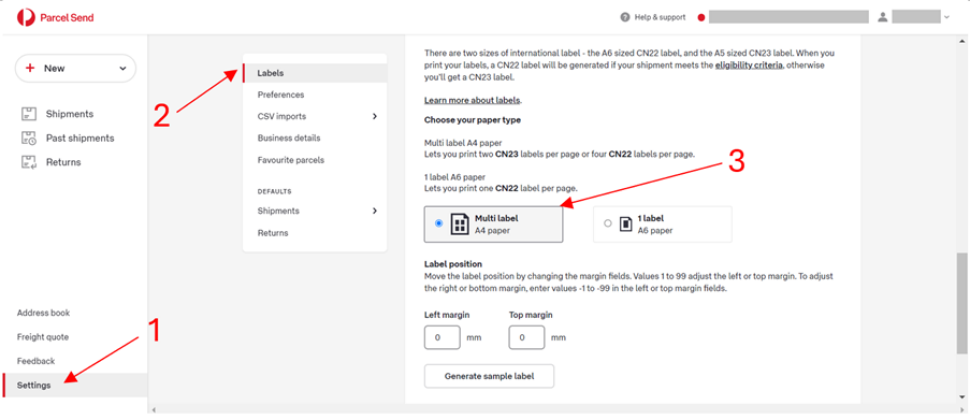
Task: Click the 'Multi label A4 paper' description text
Action: pyautogui.click(x=463, y=142)
